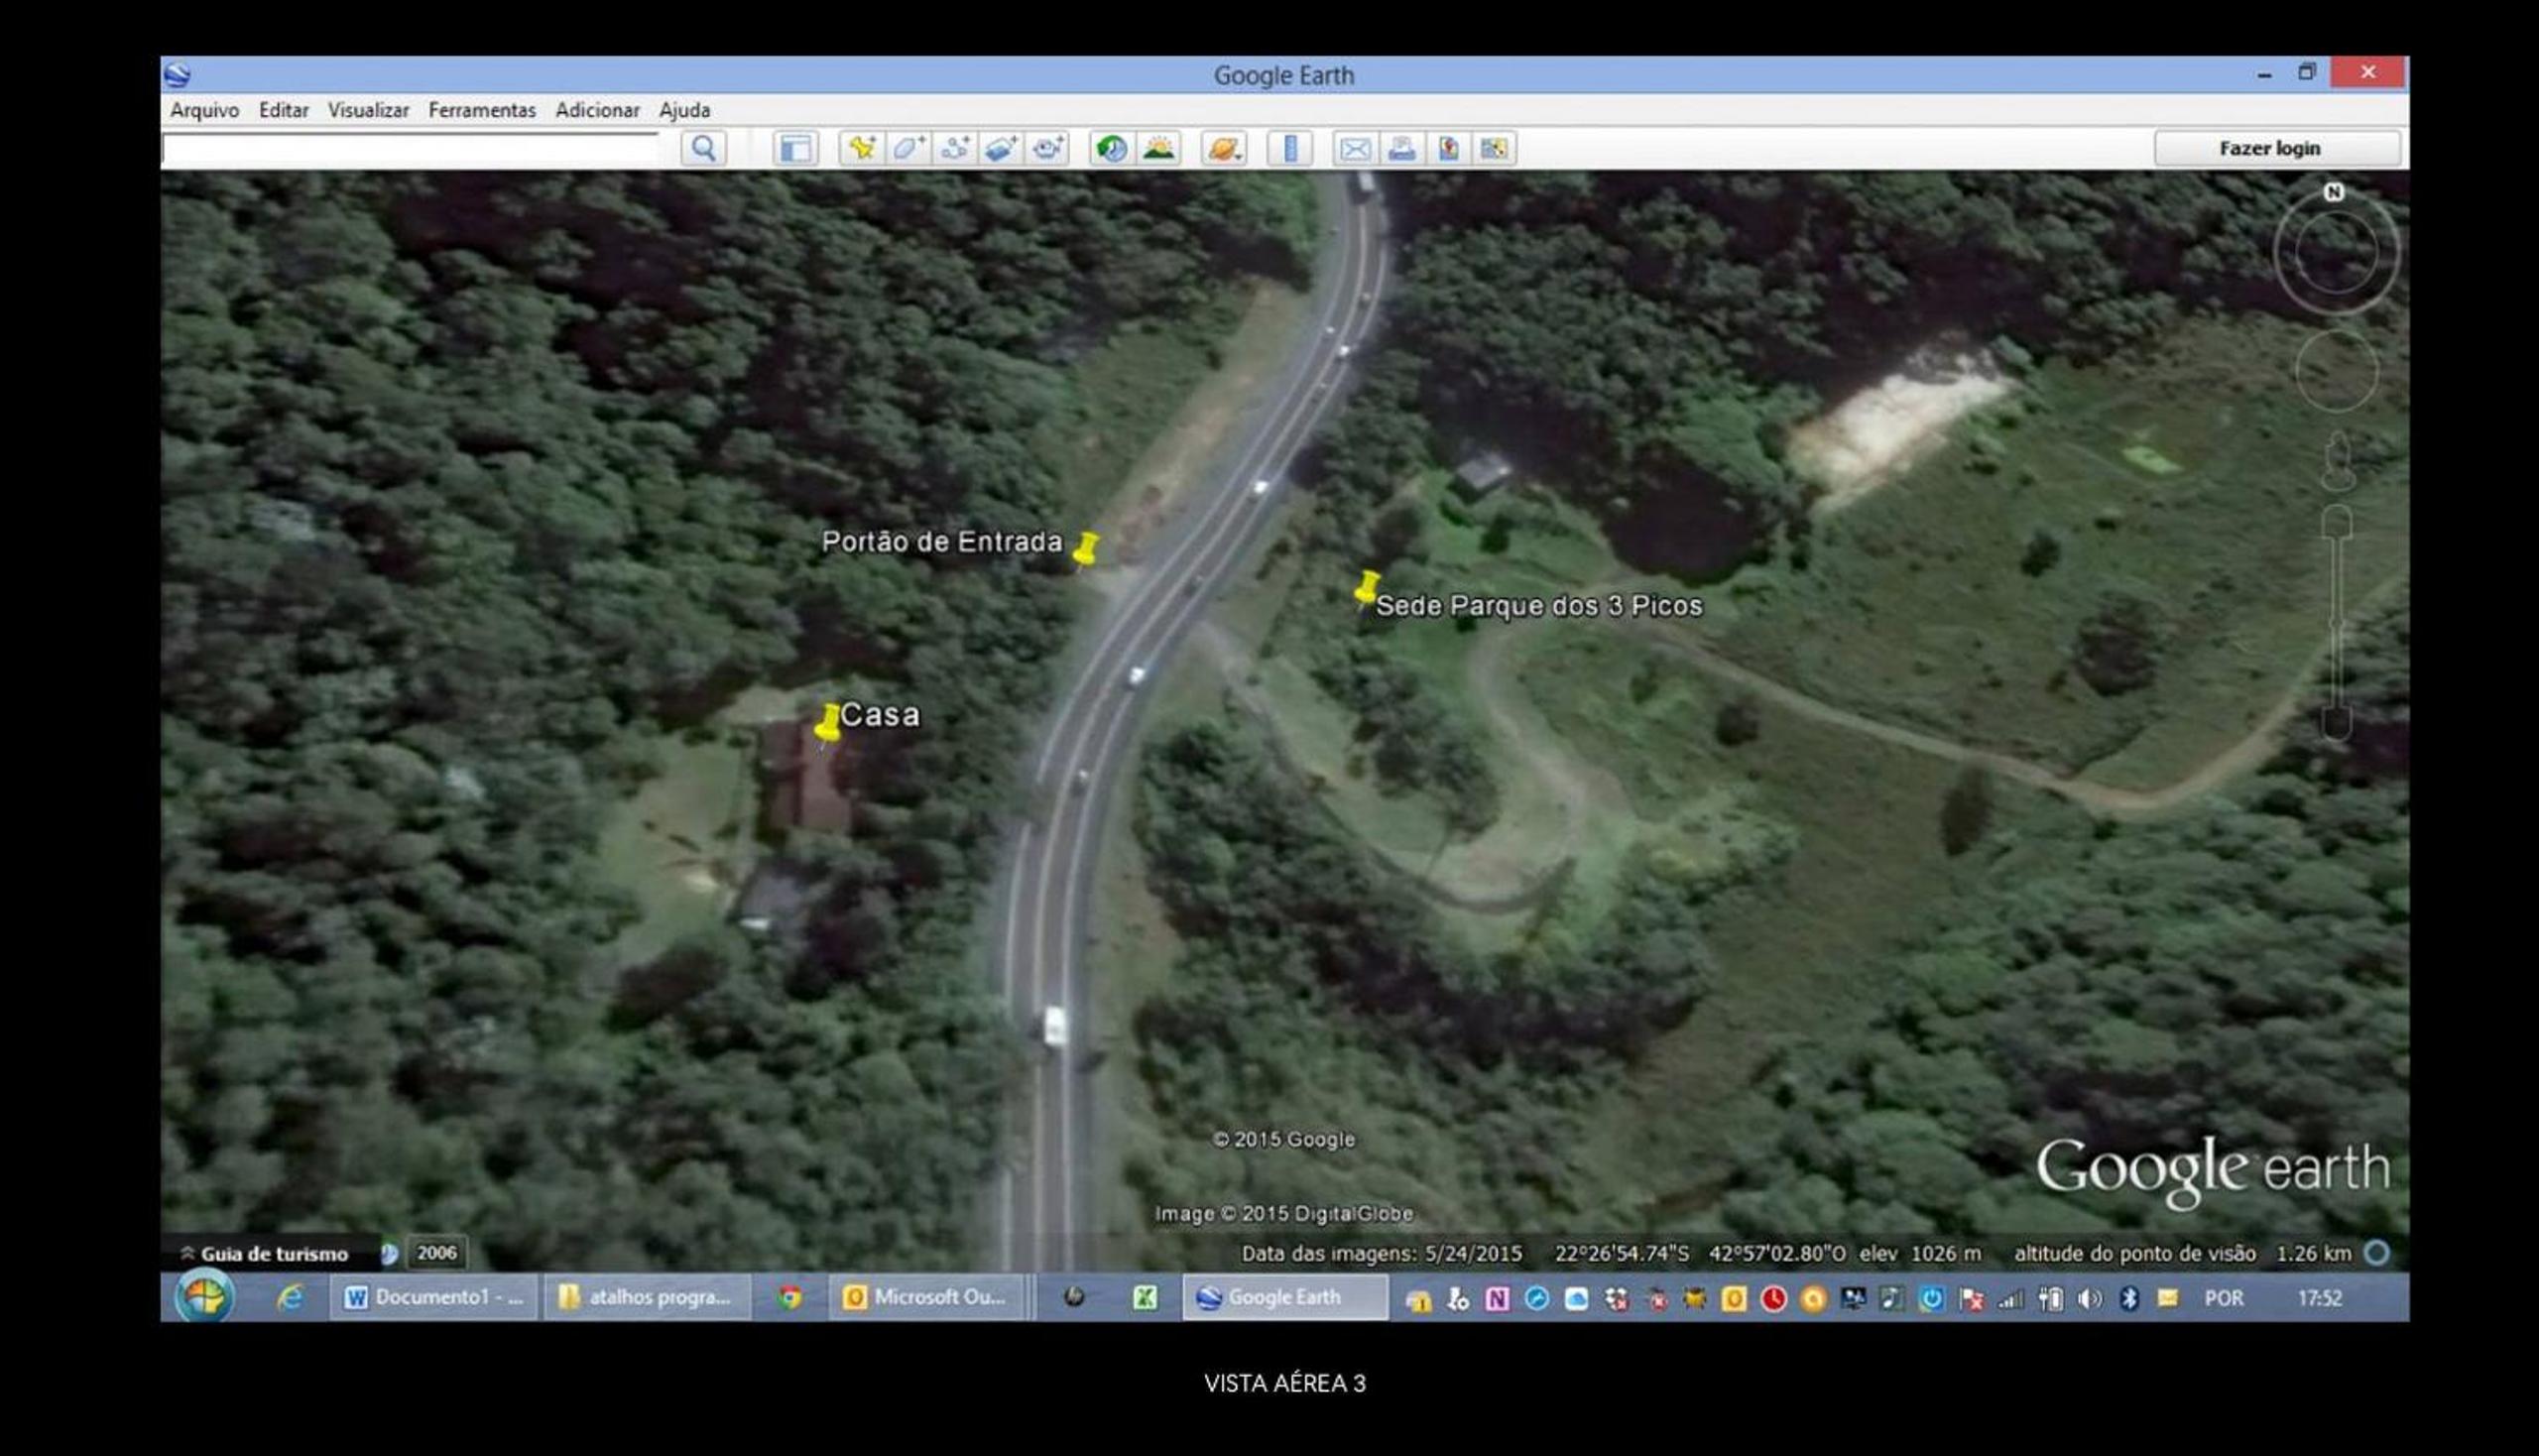Click the Portão de Entrada placemark pin

click(x=1086, y=548)
